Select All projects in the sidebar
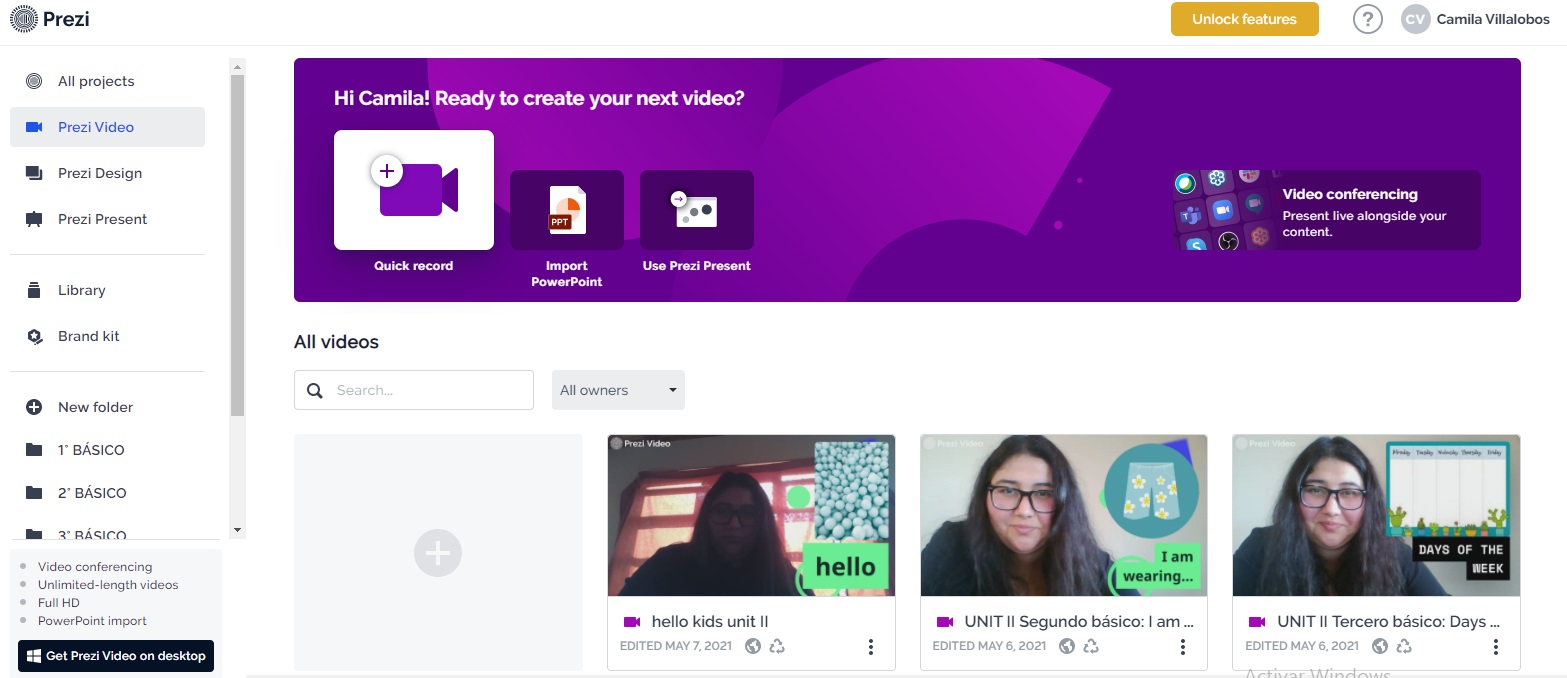The width and height of the screenshot is (1567, 678). pos(107,81)
